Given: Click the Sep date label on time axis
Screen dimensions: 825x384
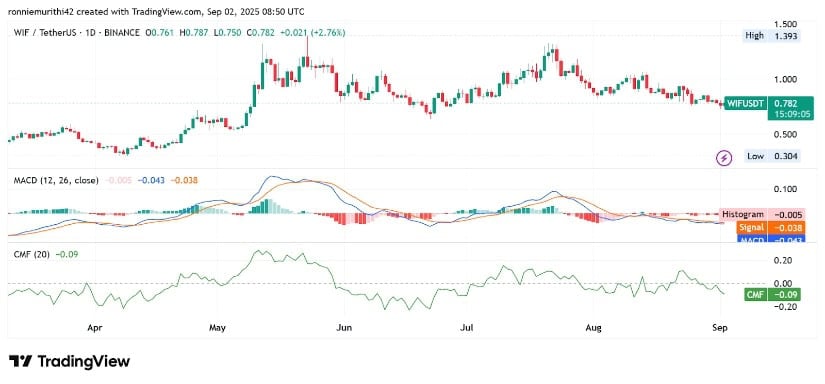Looking at the screenshot, I should 719,328.
